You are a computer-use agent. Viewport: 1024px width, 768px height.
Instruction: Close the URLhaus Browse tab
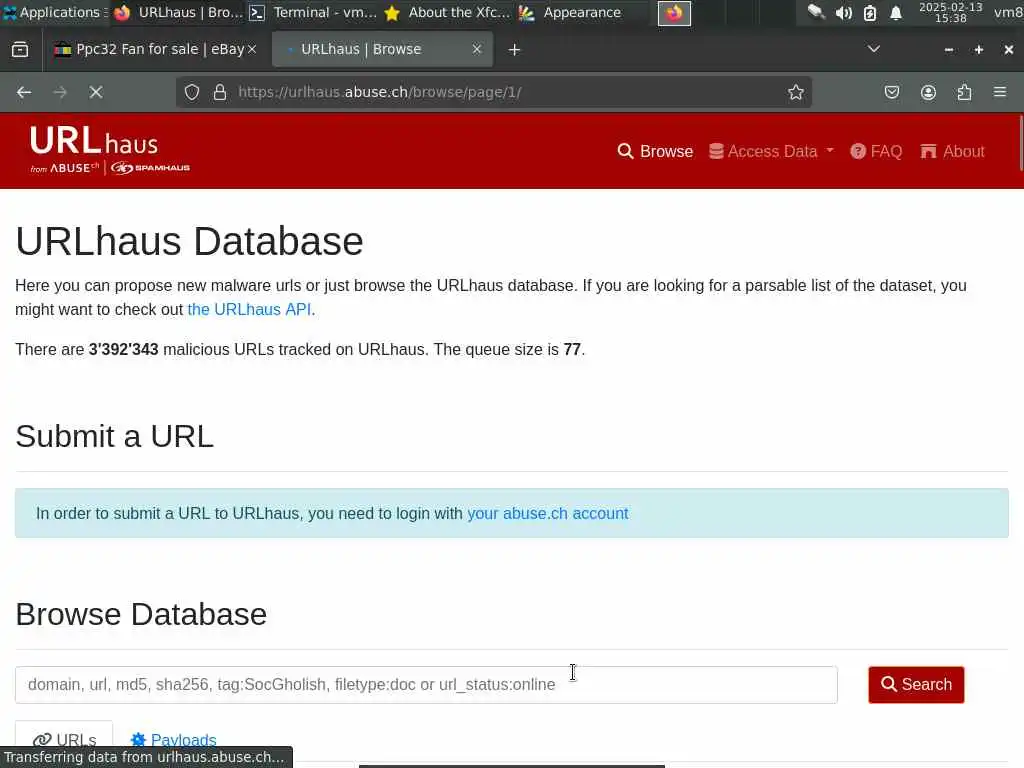(x=477, y=49)
